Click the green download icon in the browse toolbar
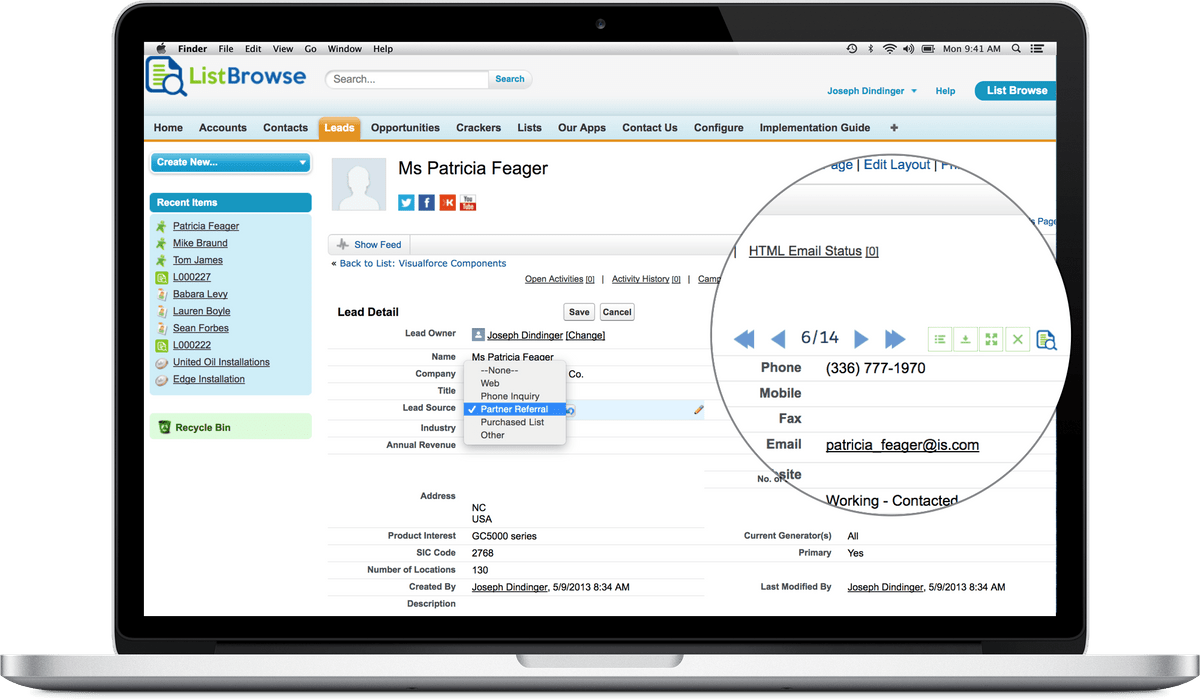This screenshot has height=700, width=1200. click(965, 339)
